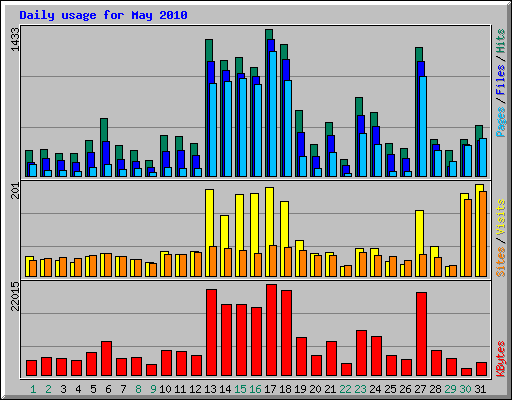Click day label 15 on the x-axis

240,389
